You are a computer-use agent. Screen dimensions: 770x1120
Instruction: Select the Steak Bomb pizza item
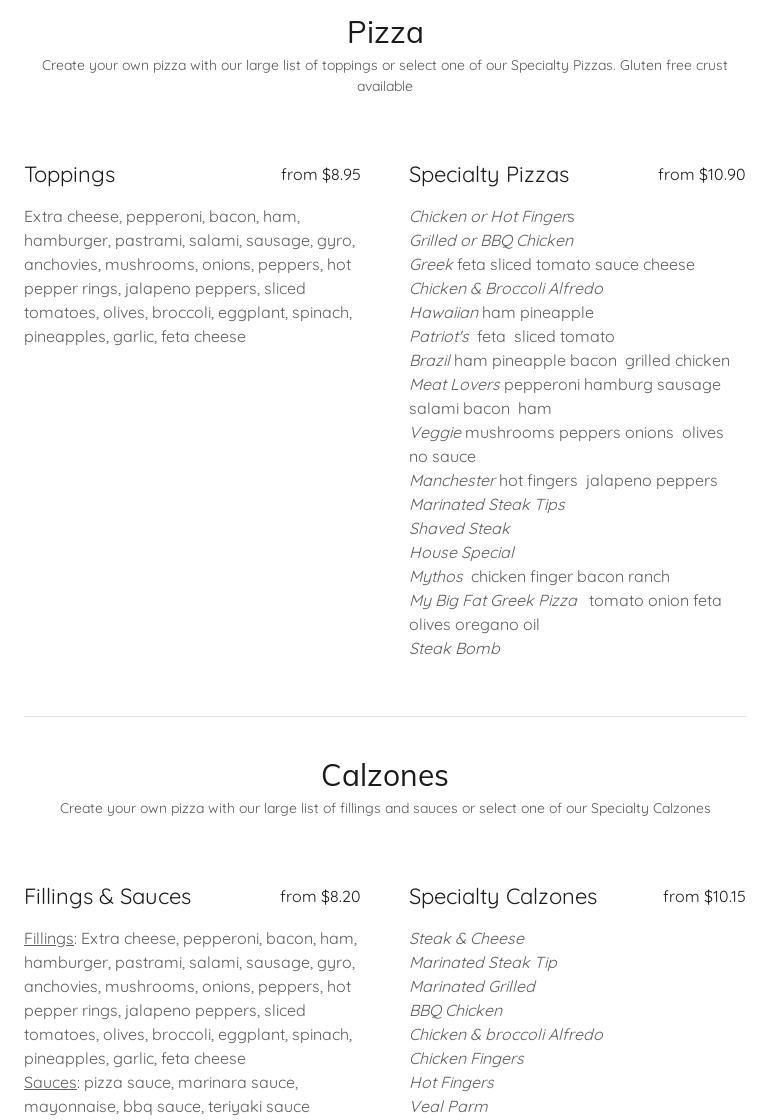point(455,649)
